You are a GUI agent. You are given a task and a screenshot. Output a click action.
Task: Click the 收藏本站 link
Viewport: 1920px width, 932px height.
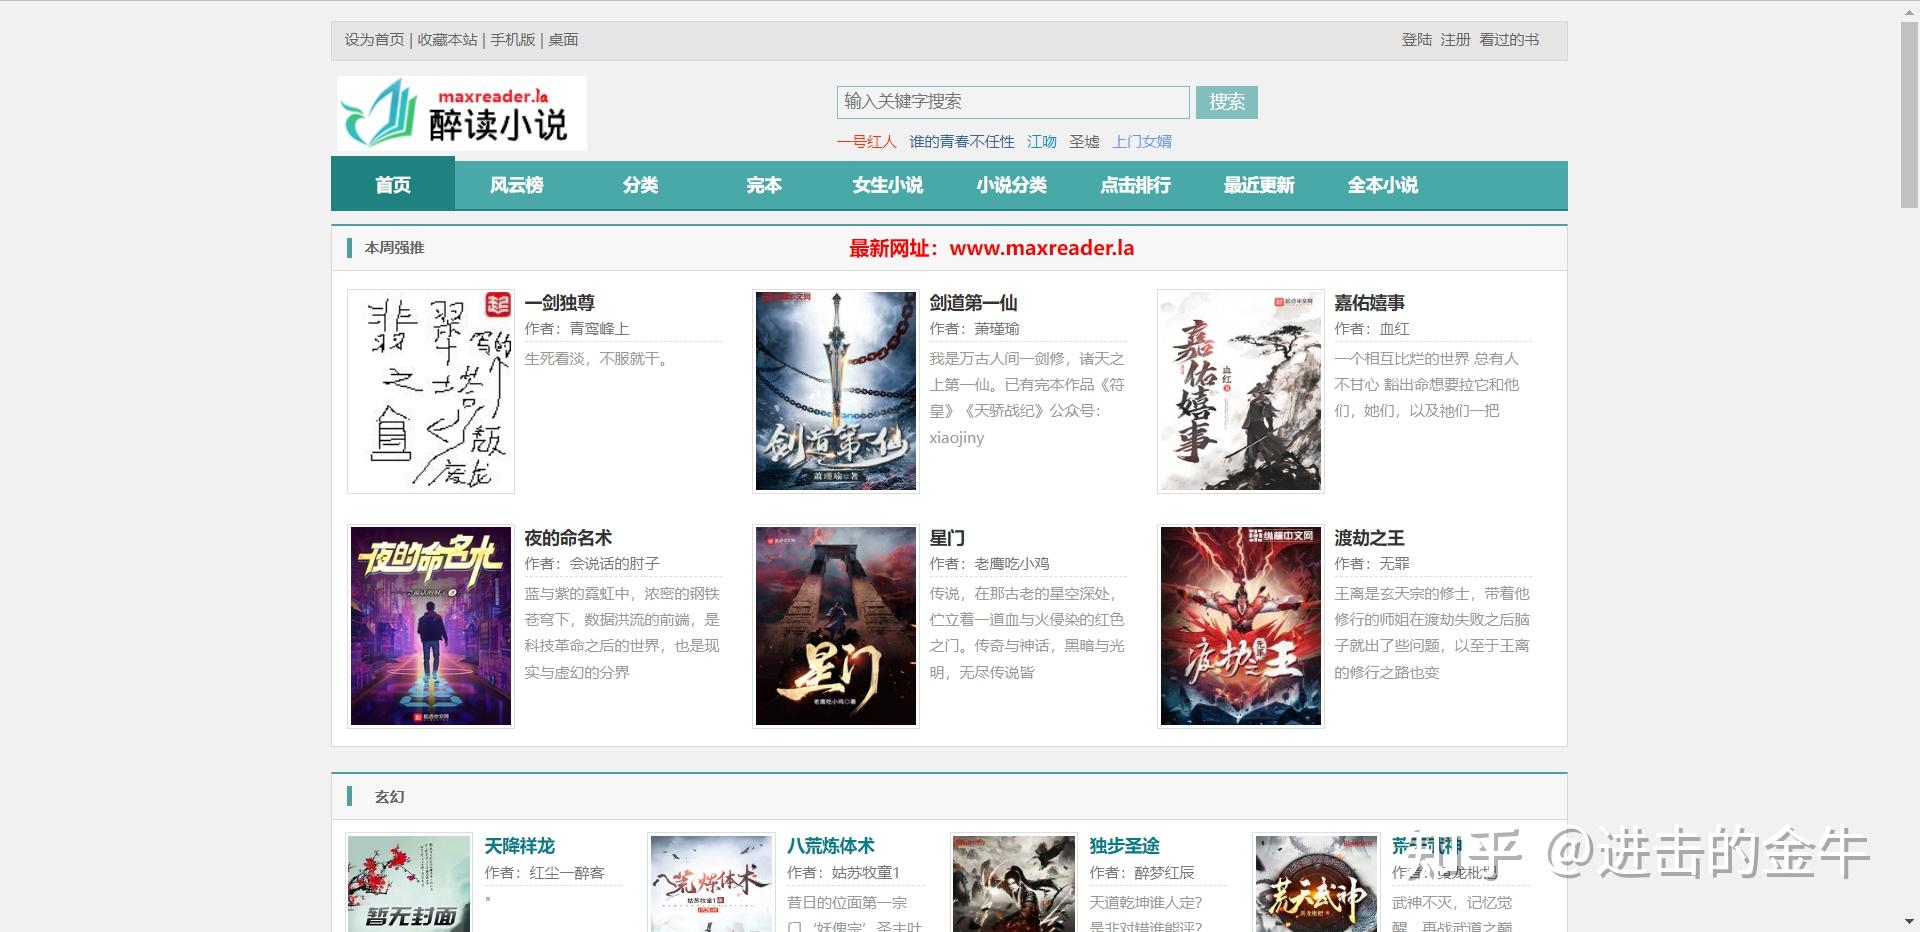tap(447, 40)
